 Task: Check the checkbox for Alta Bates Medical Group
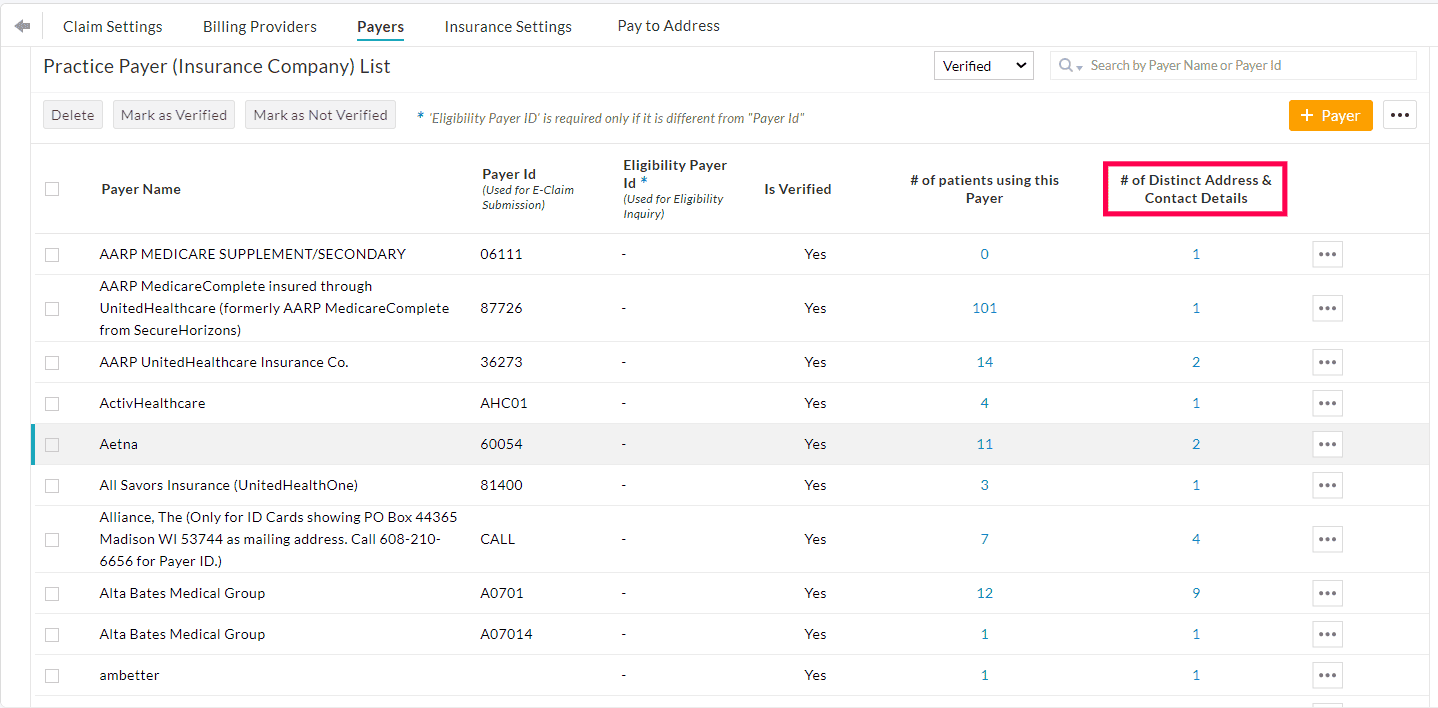[52, 592]
